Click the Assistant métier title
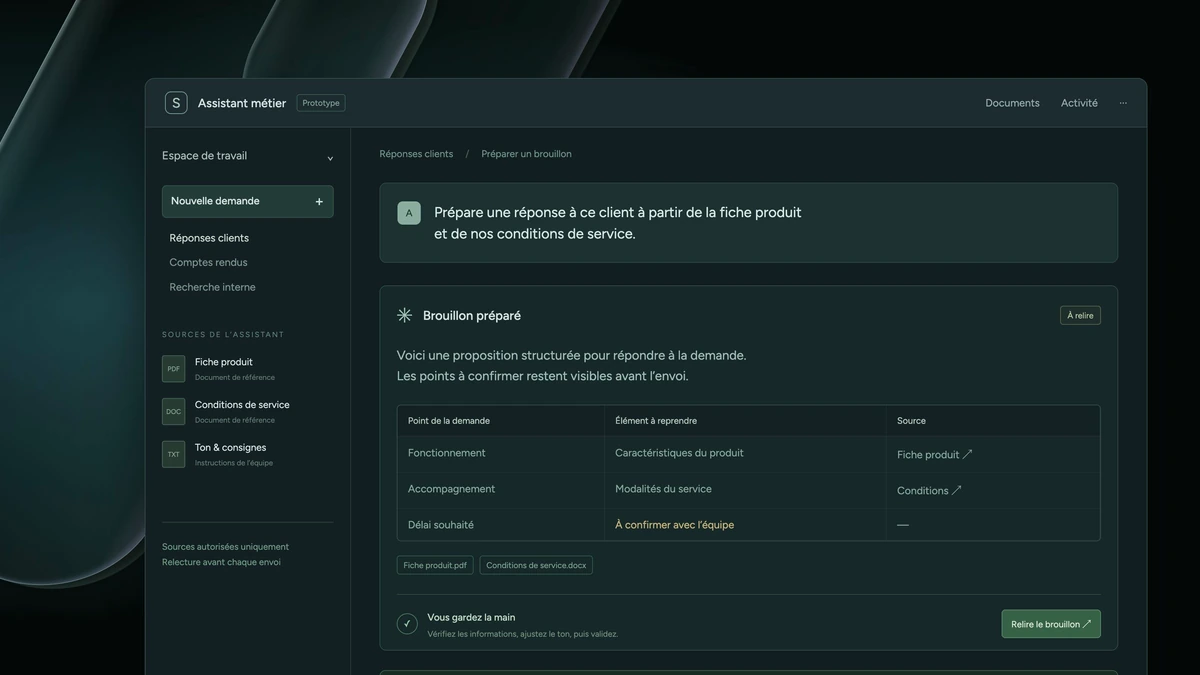The image size is (1200, 675). pos(242,103)
